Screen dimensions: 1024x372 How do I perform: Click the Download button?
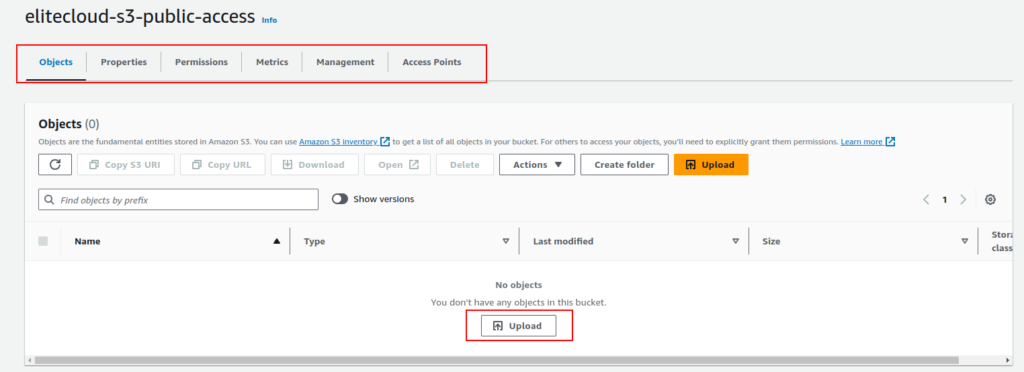(314, 164)
